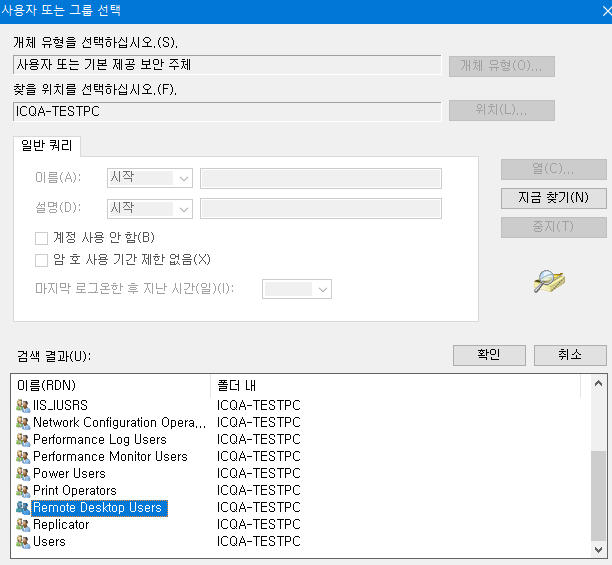Click the 개체 유형(O)... button
This screenshot has width=612, height=565.
pos(502,66)
